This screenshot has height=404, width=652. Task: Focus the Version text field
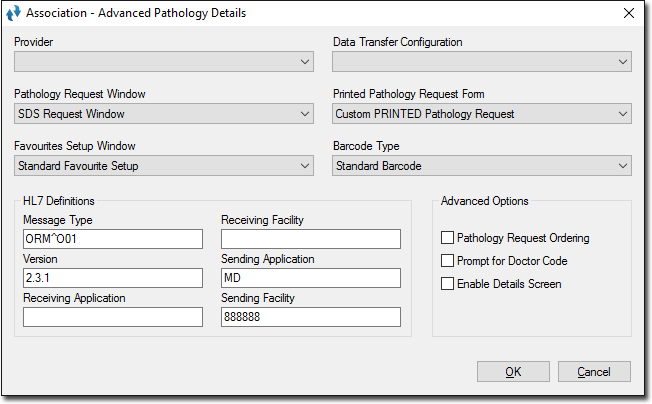(113, 278)
